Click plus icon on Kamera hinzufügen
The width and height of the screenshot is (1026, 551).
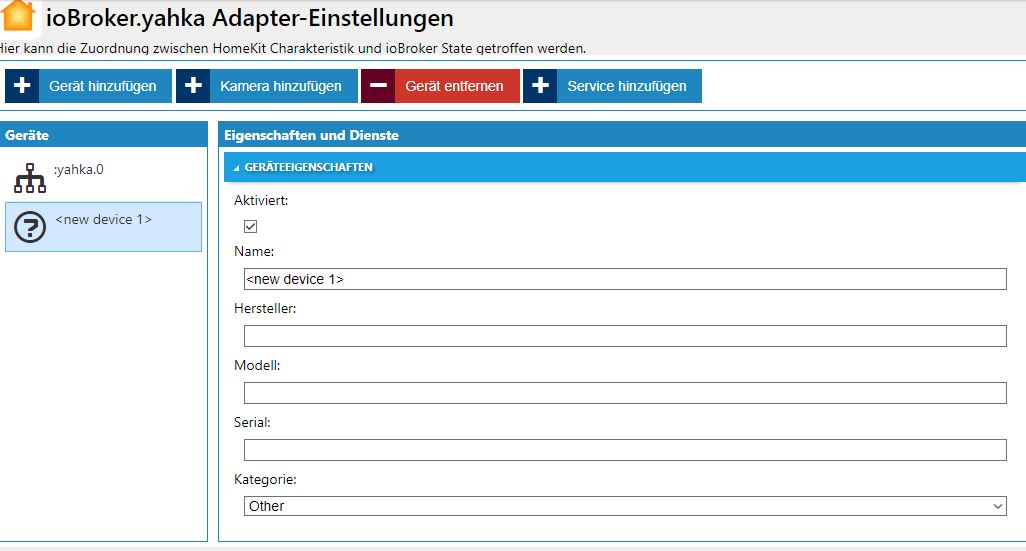[193, 86]
